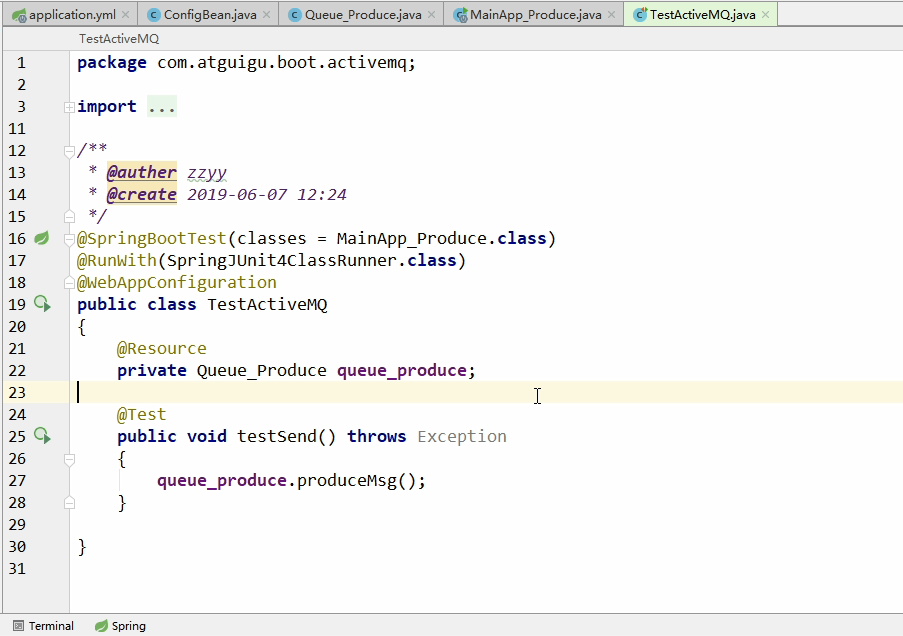Collapse the testSend method body at line 26
903x636 pixels.
pyautogui.click(x=69, y=459)
